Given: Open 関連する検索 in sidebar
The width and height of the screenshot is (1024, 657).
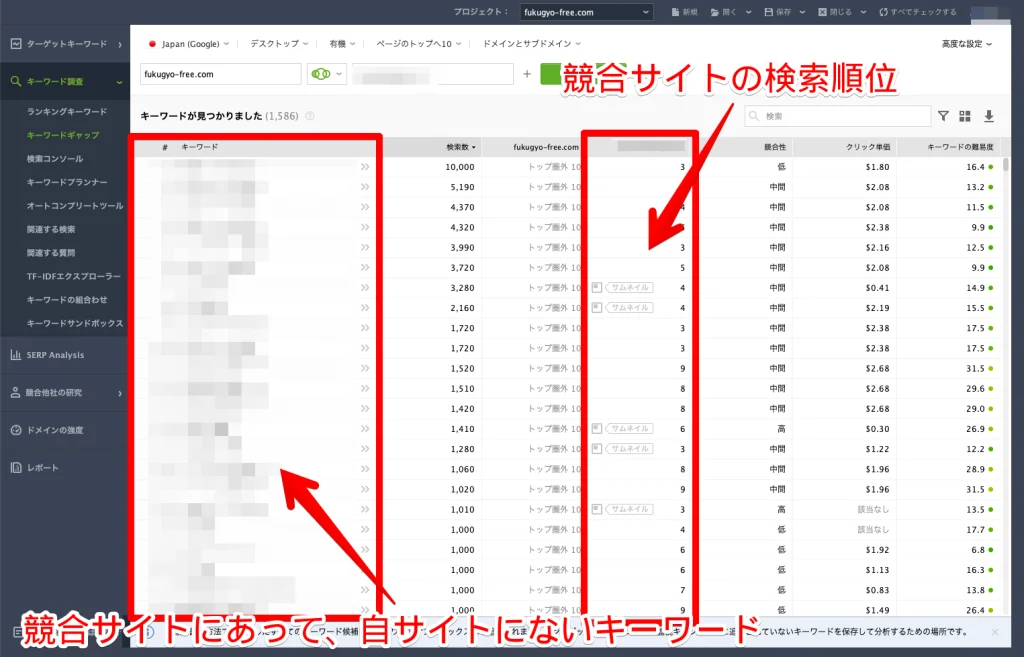Looking at the screenshot, I should [x=51, y=229].
